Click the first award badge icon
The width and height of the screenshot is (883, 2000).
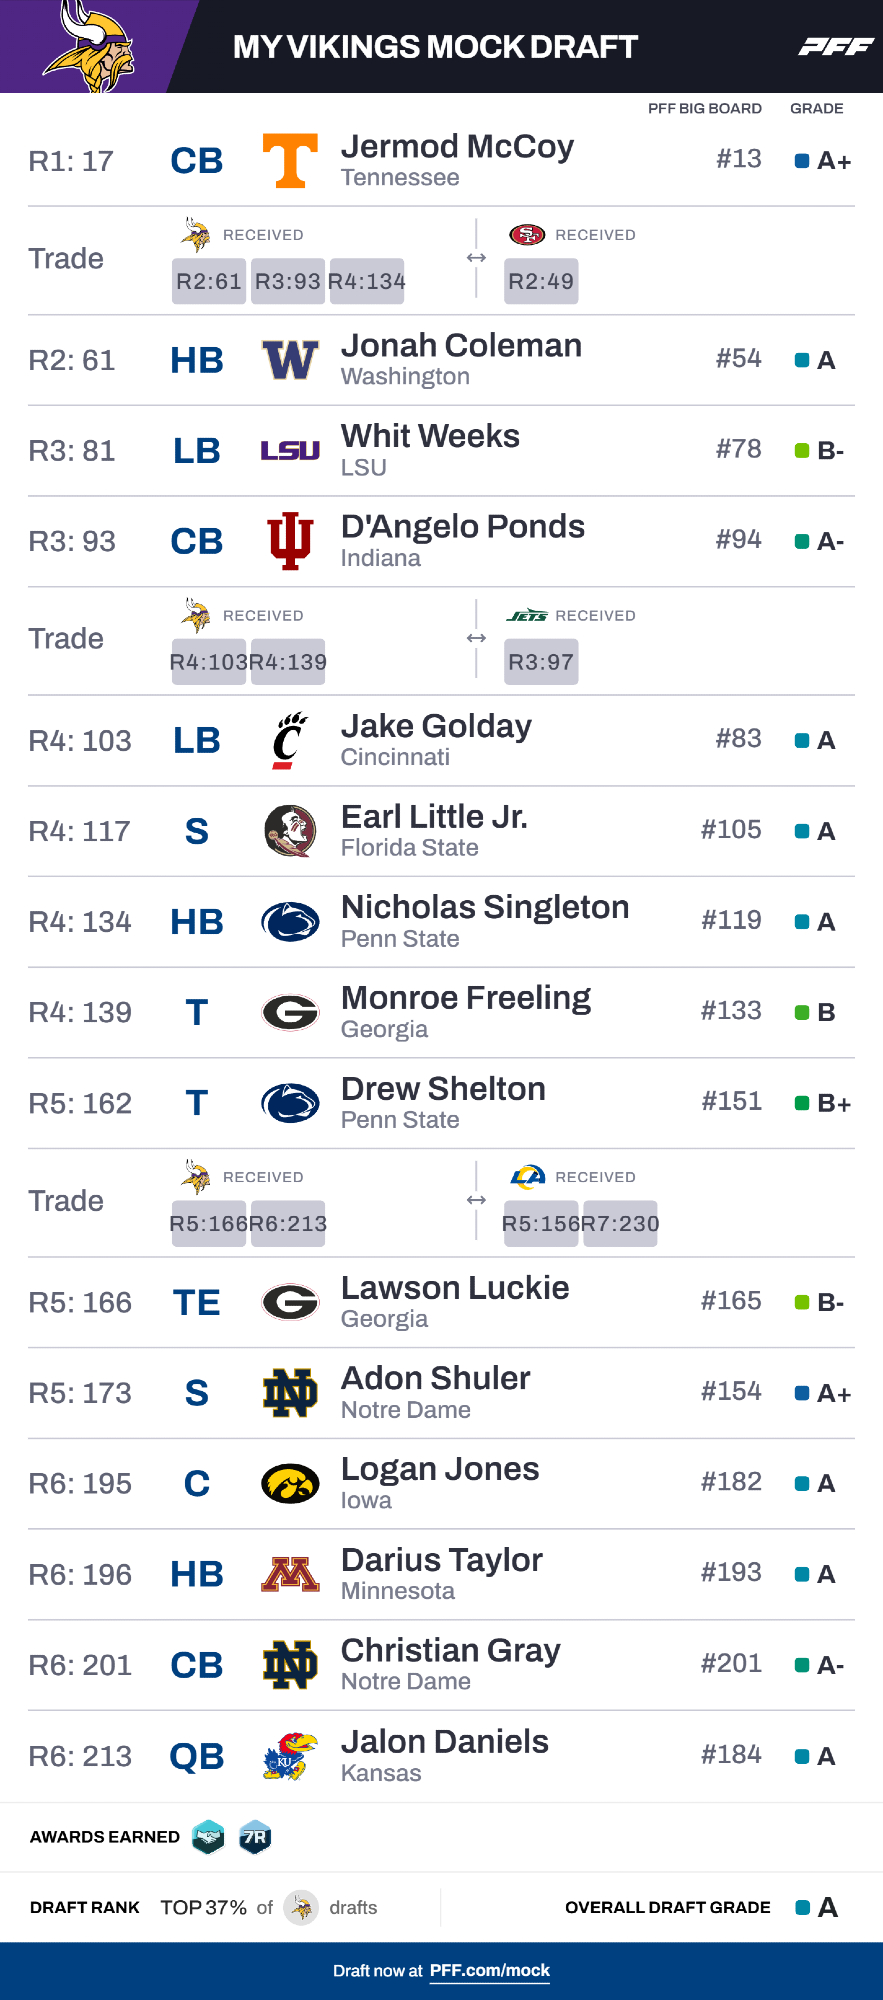point(208,1837)
